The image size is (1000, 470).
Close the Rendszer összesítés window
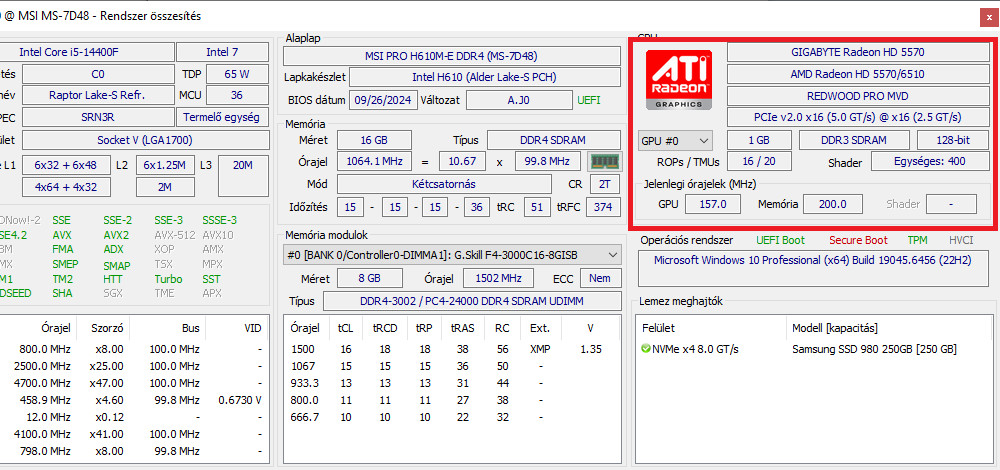(988, 16)
